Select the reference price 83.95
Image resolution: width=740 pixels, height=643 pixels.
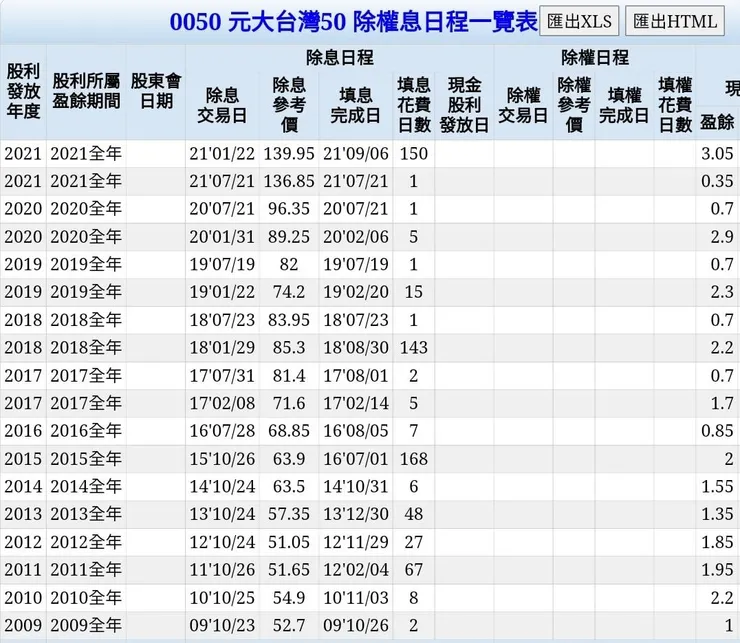(289, 320)
